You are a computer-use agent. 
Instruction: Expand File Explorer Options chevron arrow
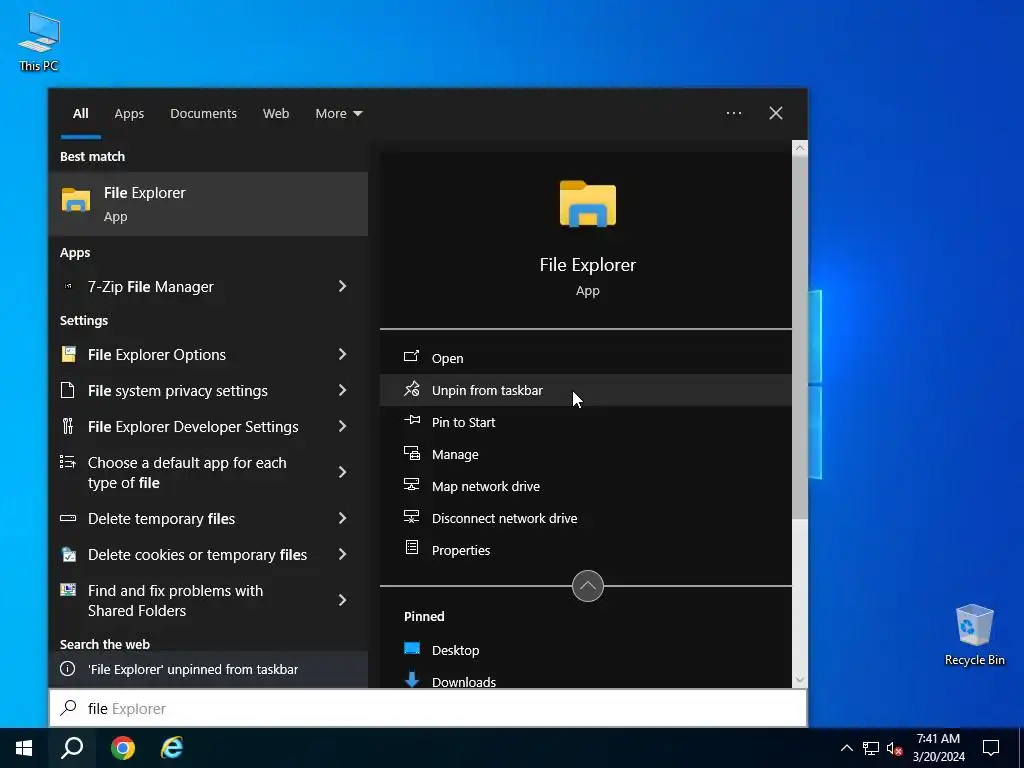[342, 354]
